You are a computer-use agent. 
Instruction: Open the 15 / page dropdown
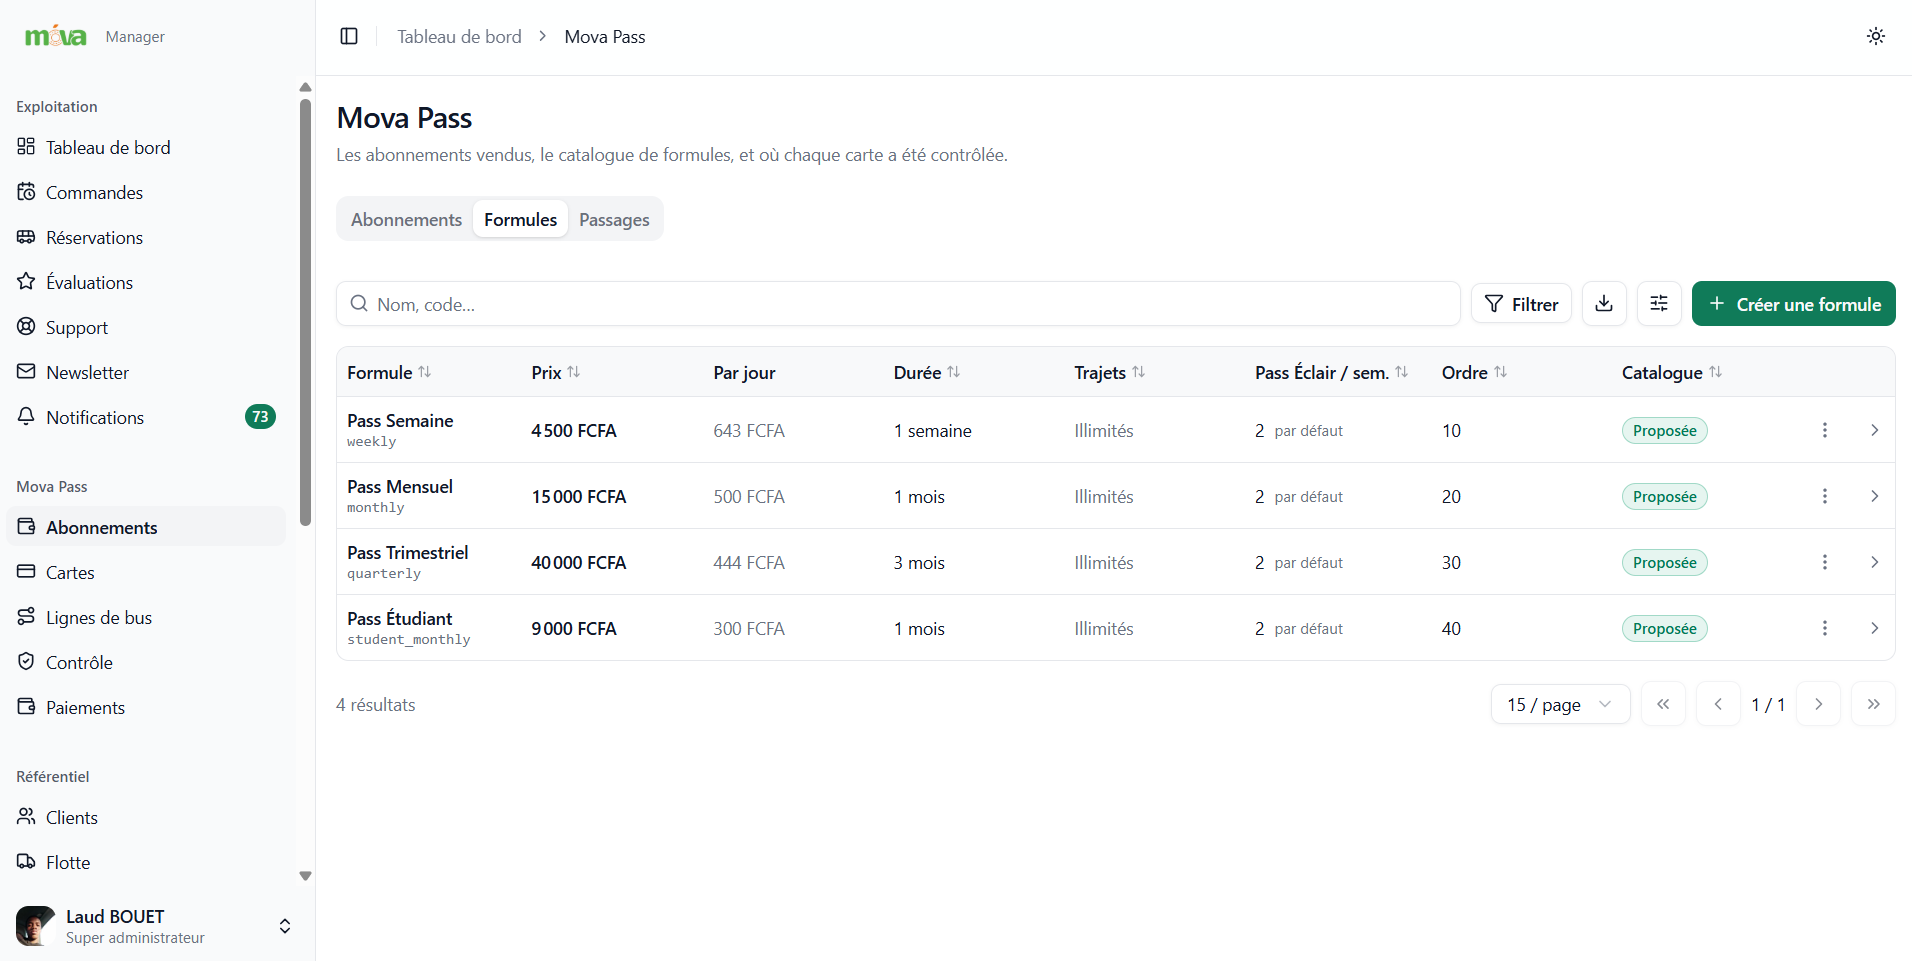(1560, 704)
